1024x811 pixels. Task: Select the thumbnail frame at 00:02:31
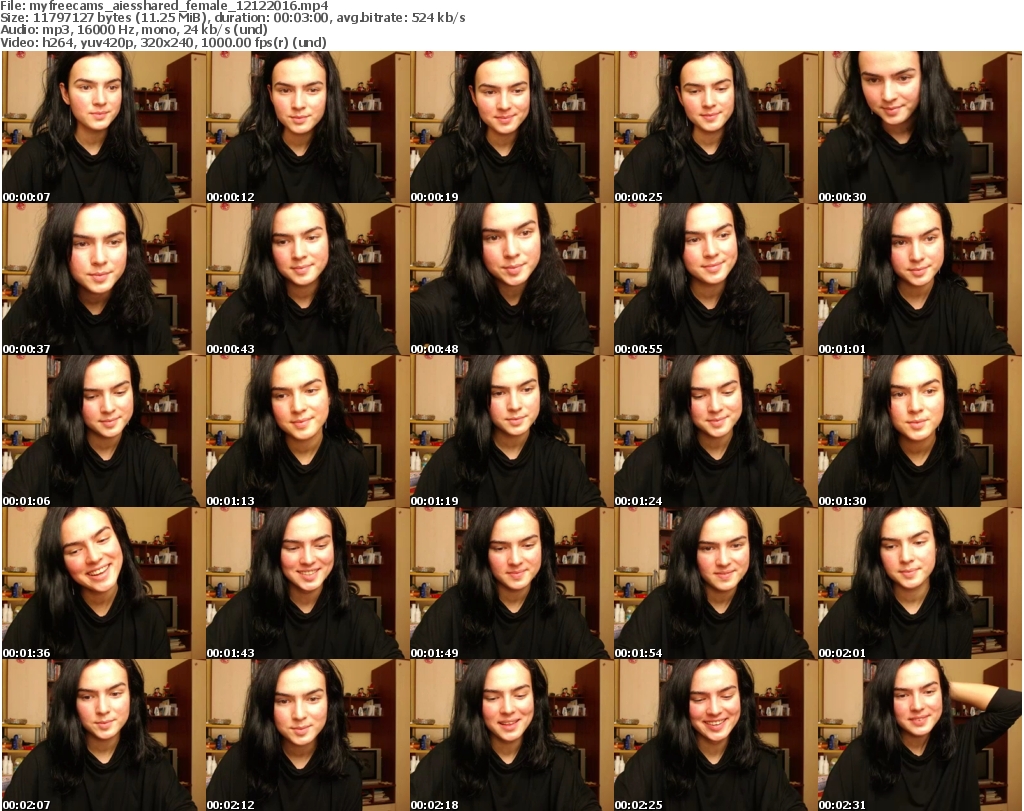920,735
